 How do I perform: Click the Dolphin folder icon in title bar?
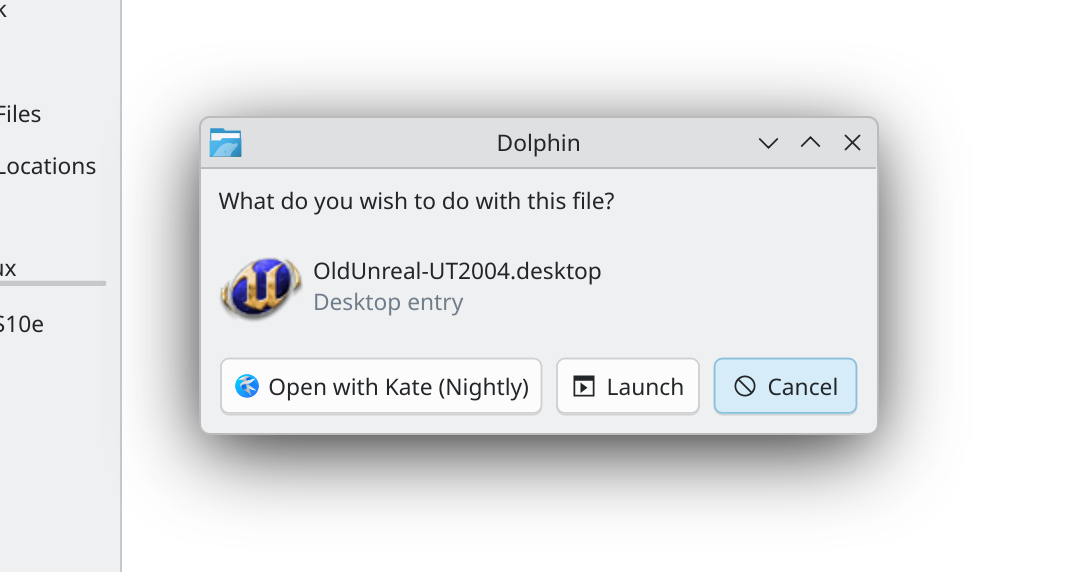click(x=226, y=143)
